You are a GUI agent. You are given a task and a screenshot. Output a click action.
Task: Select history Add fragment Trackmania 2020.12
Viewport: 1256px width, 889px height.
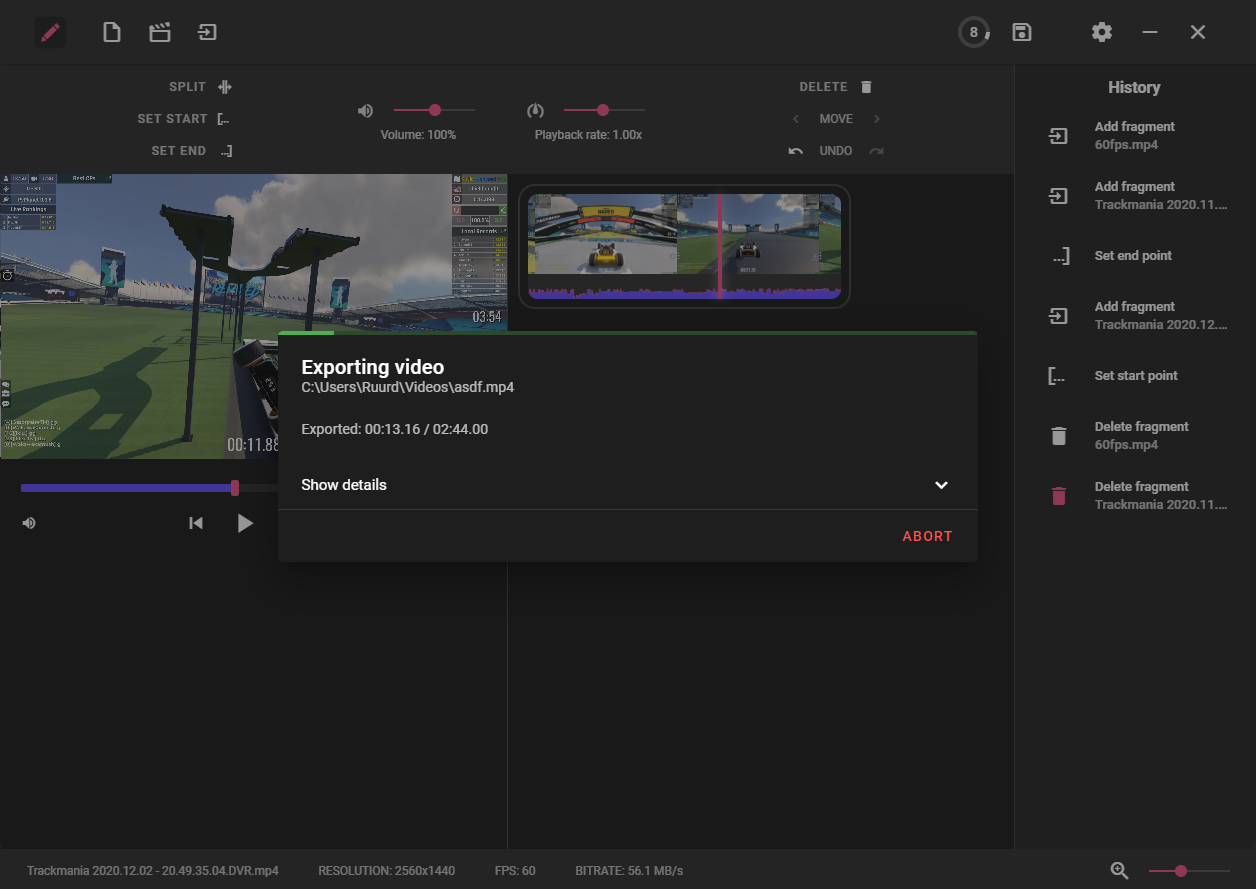(1135, 316)
